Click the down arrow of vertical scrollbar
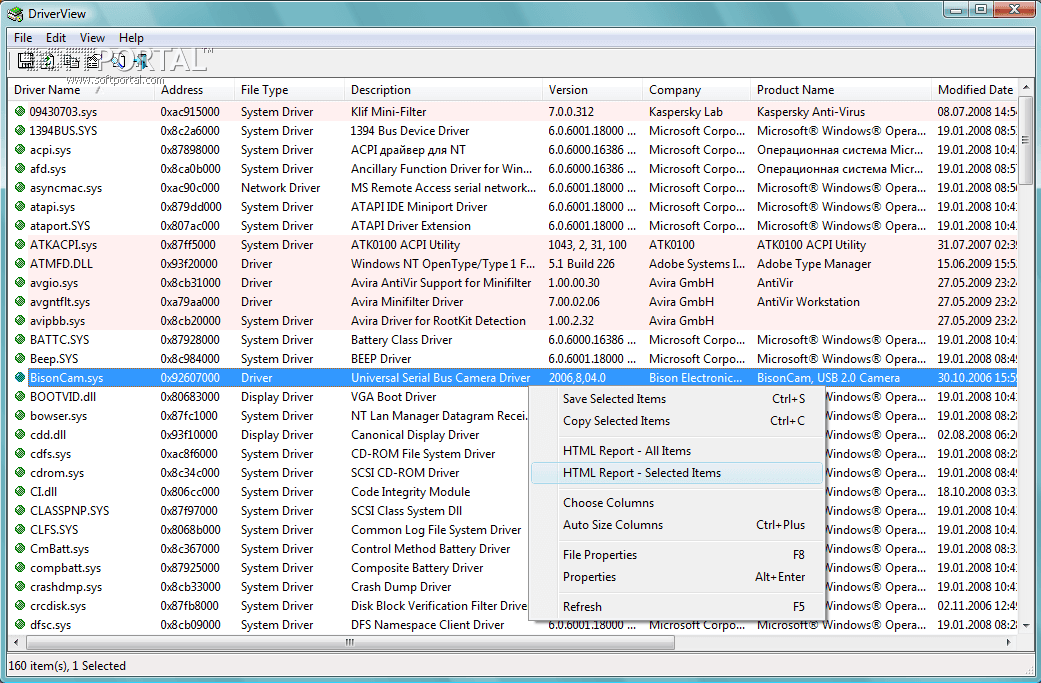 pyautogui.click(x=1026, y=625)
